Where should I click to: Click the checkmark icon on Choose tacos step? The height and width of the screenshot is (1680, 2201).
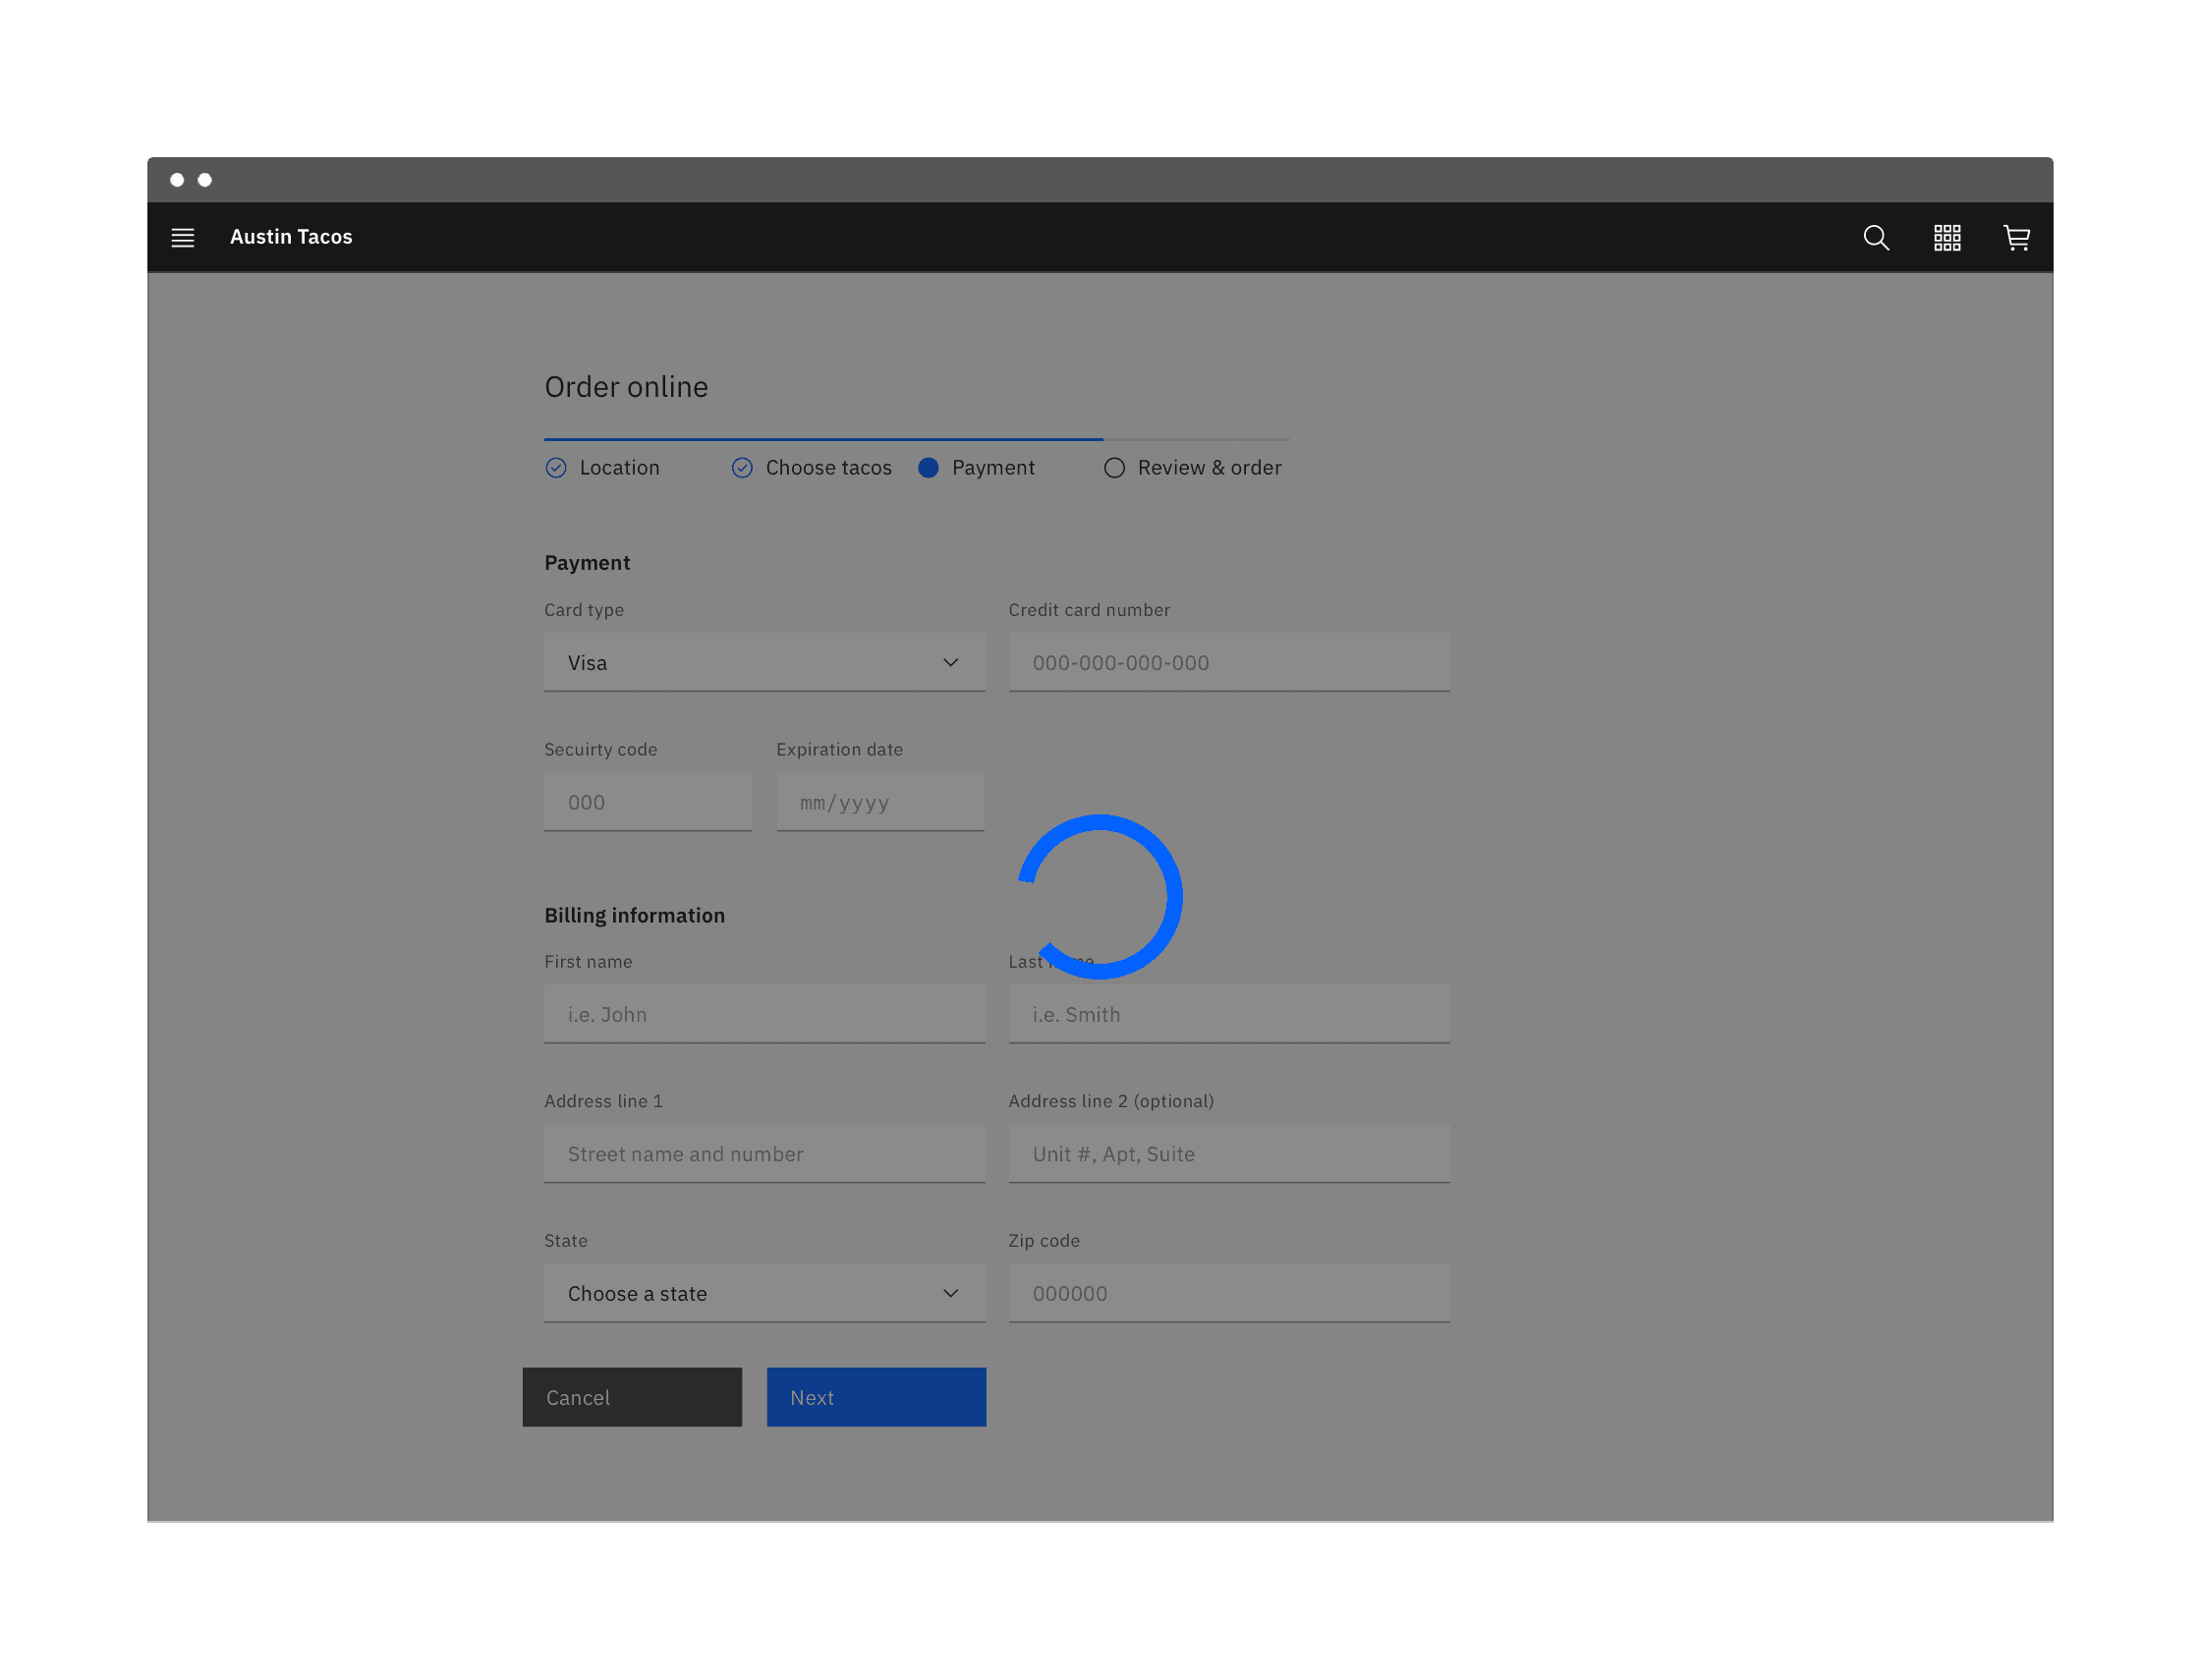pos(742,467)
